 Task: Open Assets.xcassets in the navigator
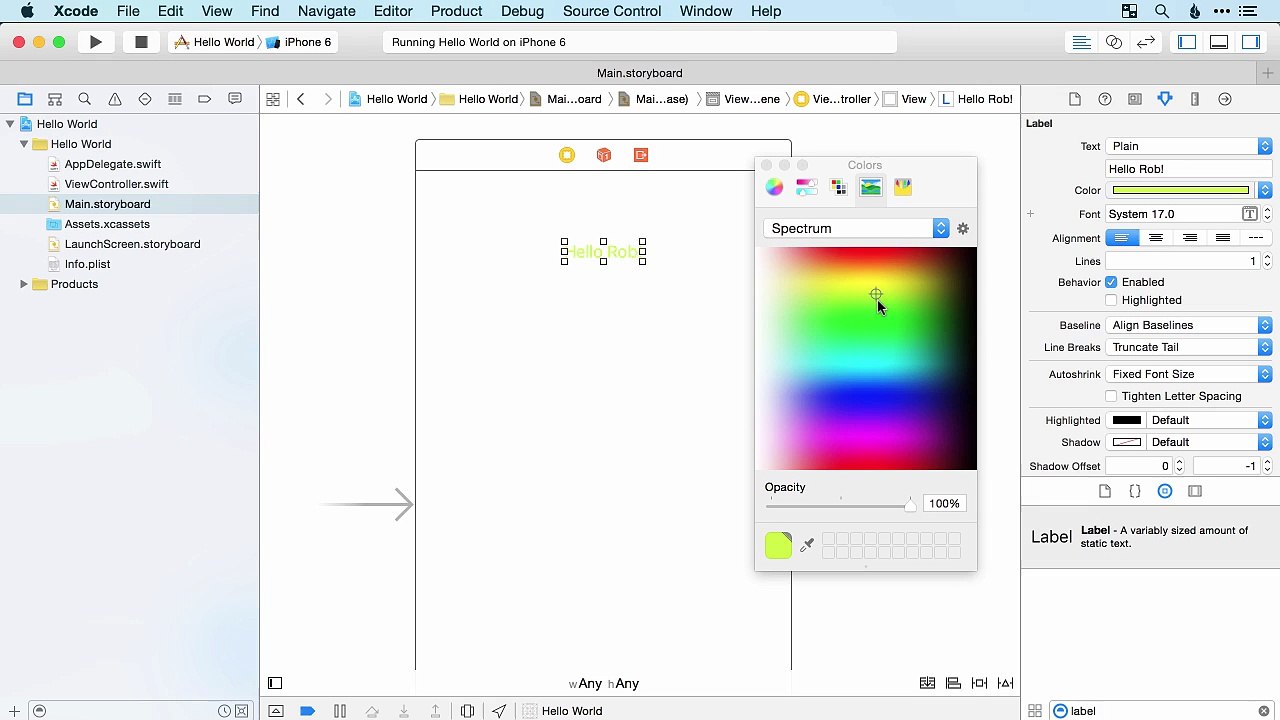(x=107, y=224)
